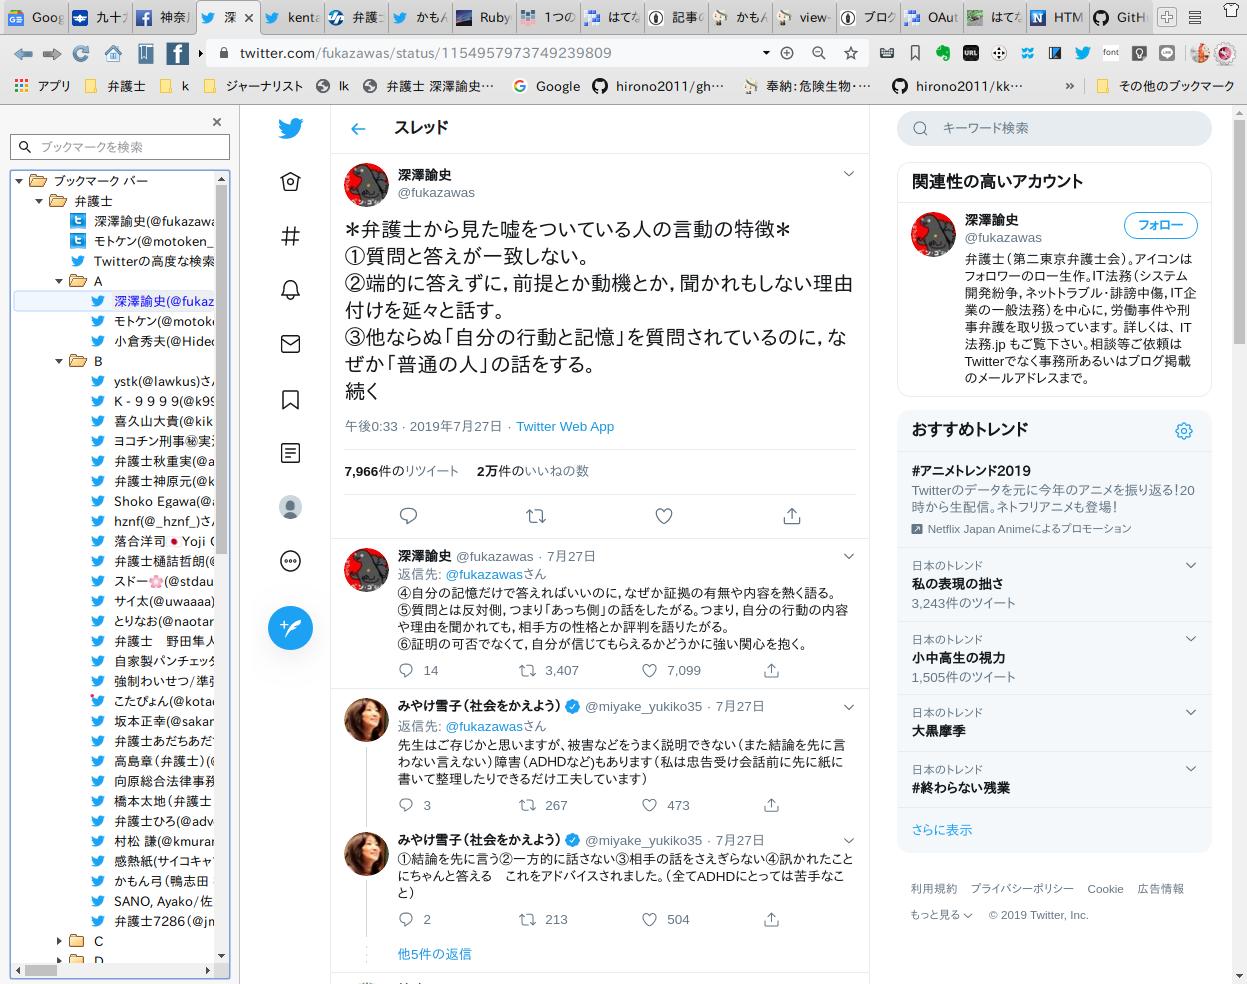
Task: Expand もっと見る footer menu
Action: click(940, 915)
